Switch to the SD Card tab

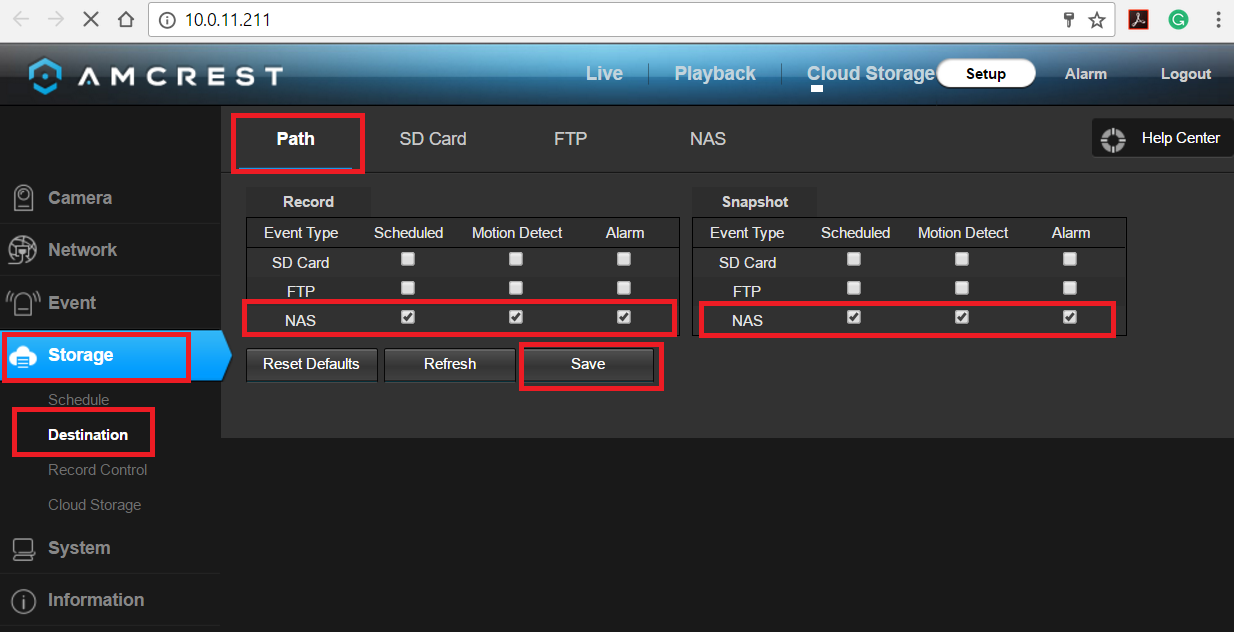pyautogui.click(x=433, y=139)
